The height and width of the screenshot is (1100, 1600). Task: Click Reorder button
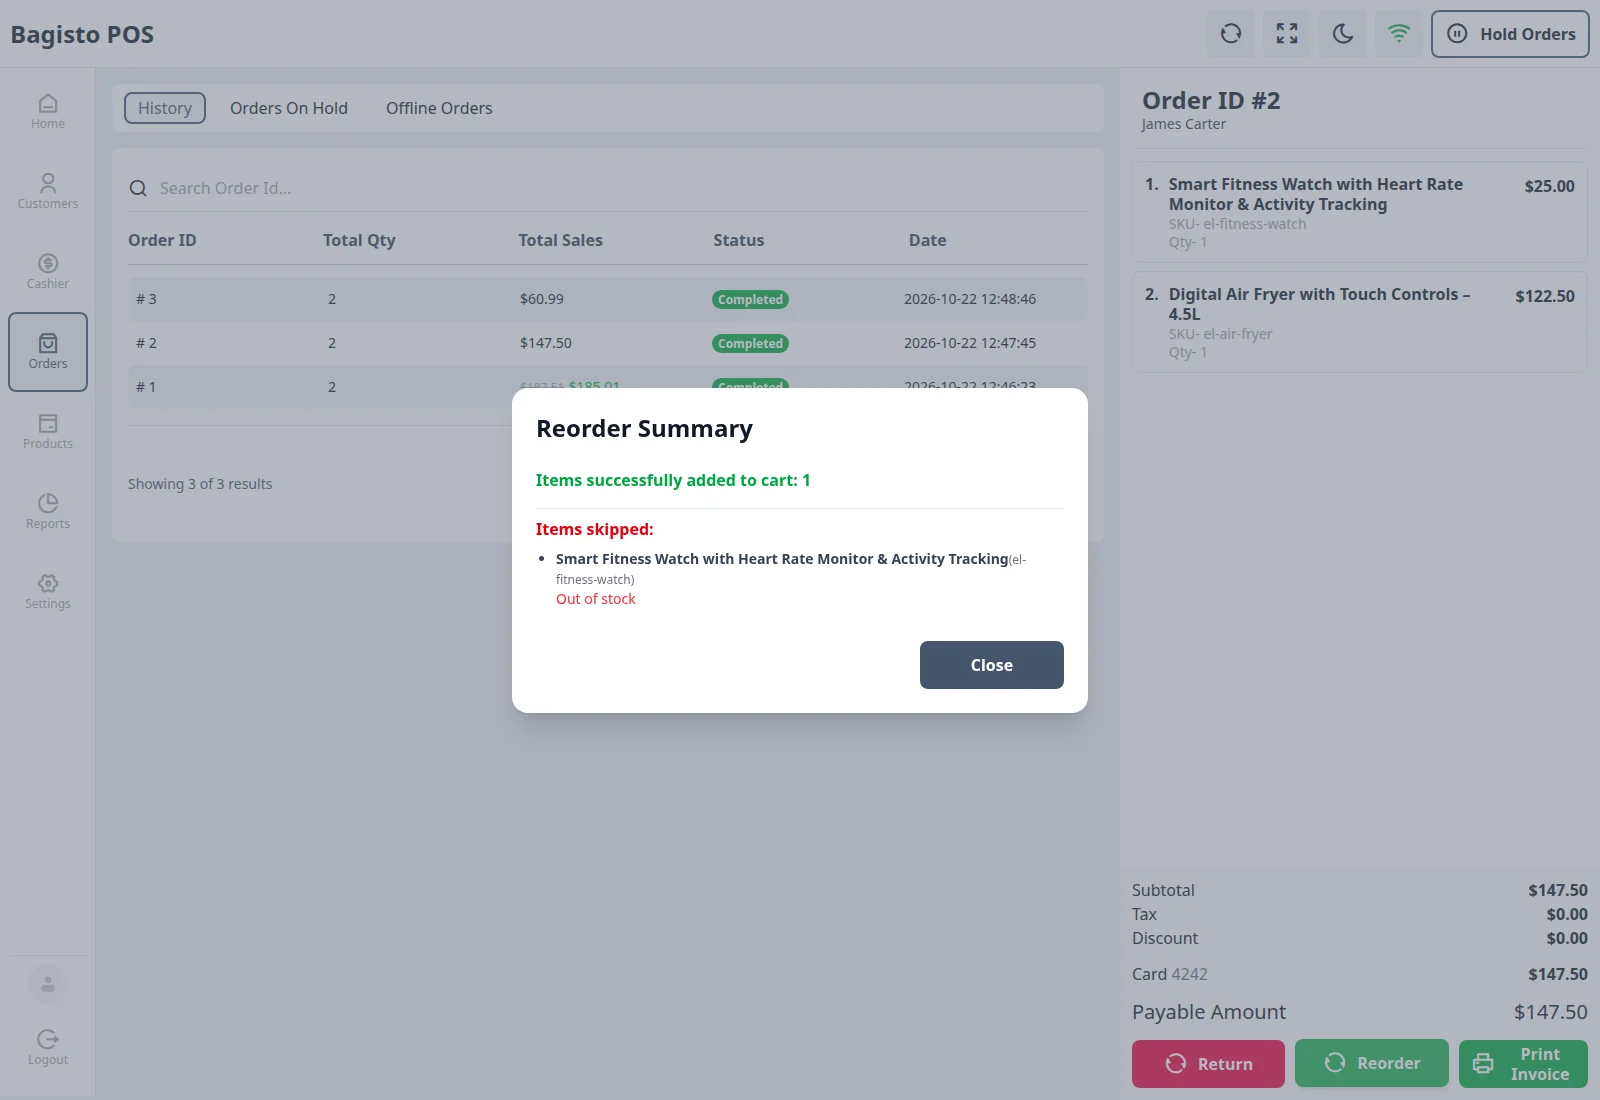coord(1372,1063)
